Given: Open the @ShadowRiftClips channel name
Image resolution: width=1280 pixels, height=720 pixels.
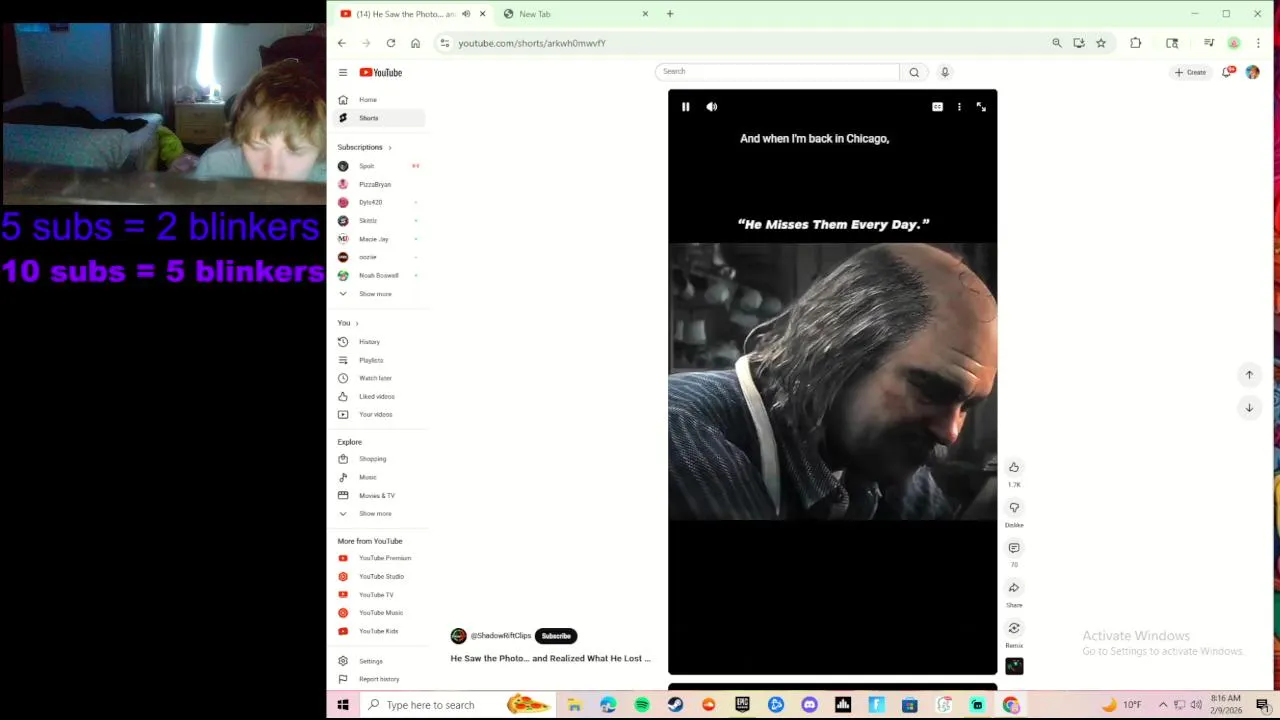Looking at the screenshot, I should 501,636.
